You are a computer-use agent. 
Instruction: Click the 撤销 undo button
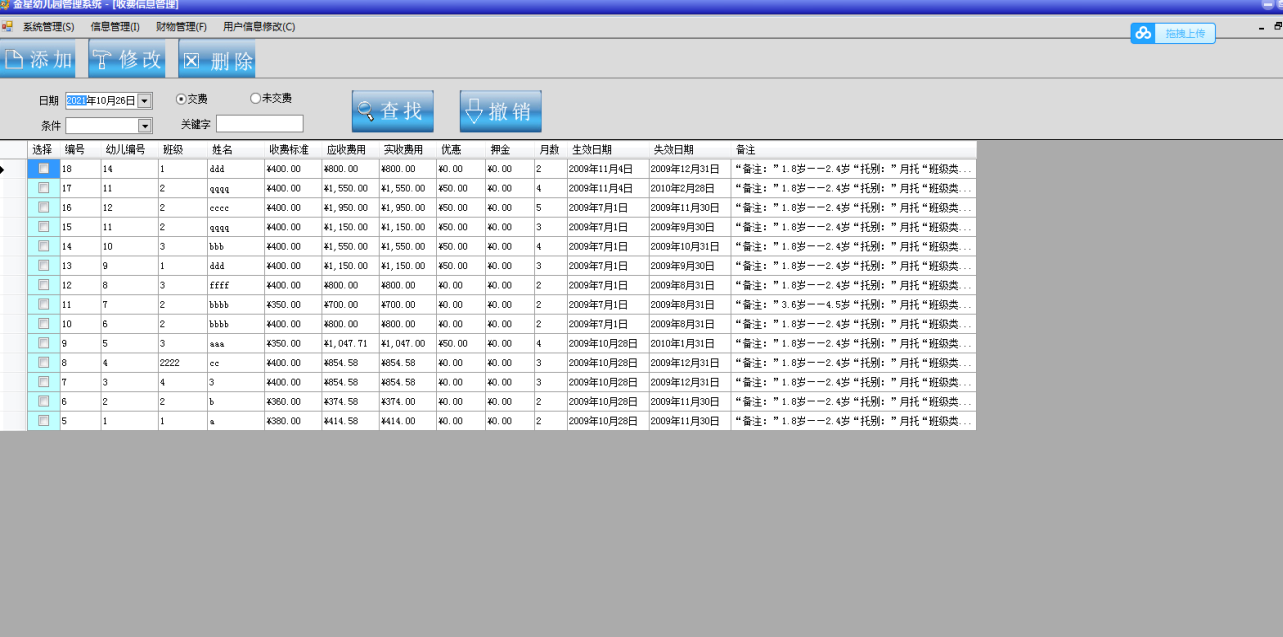pos(501,111)
